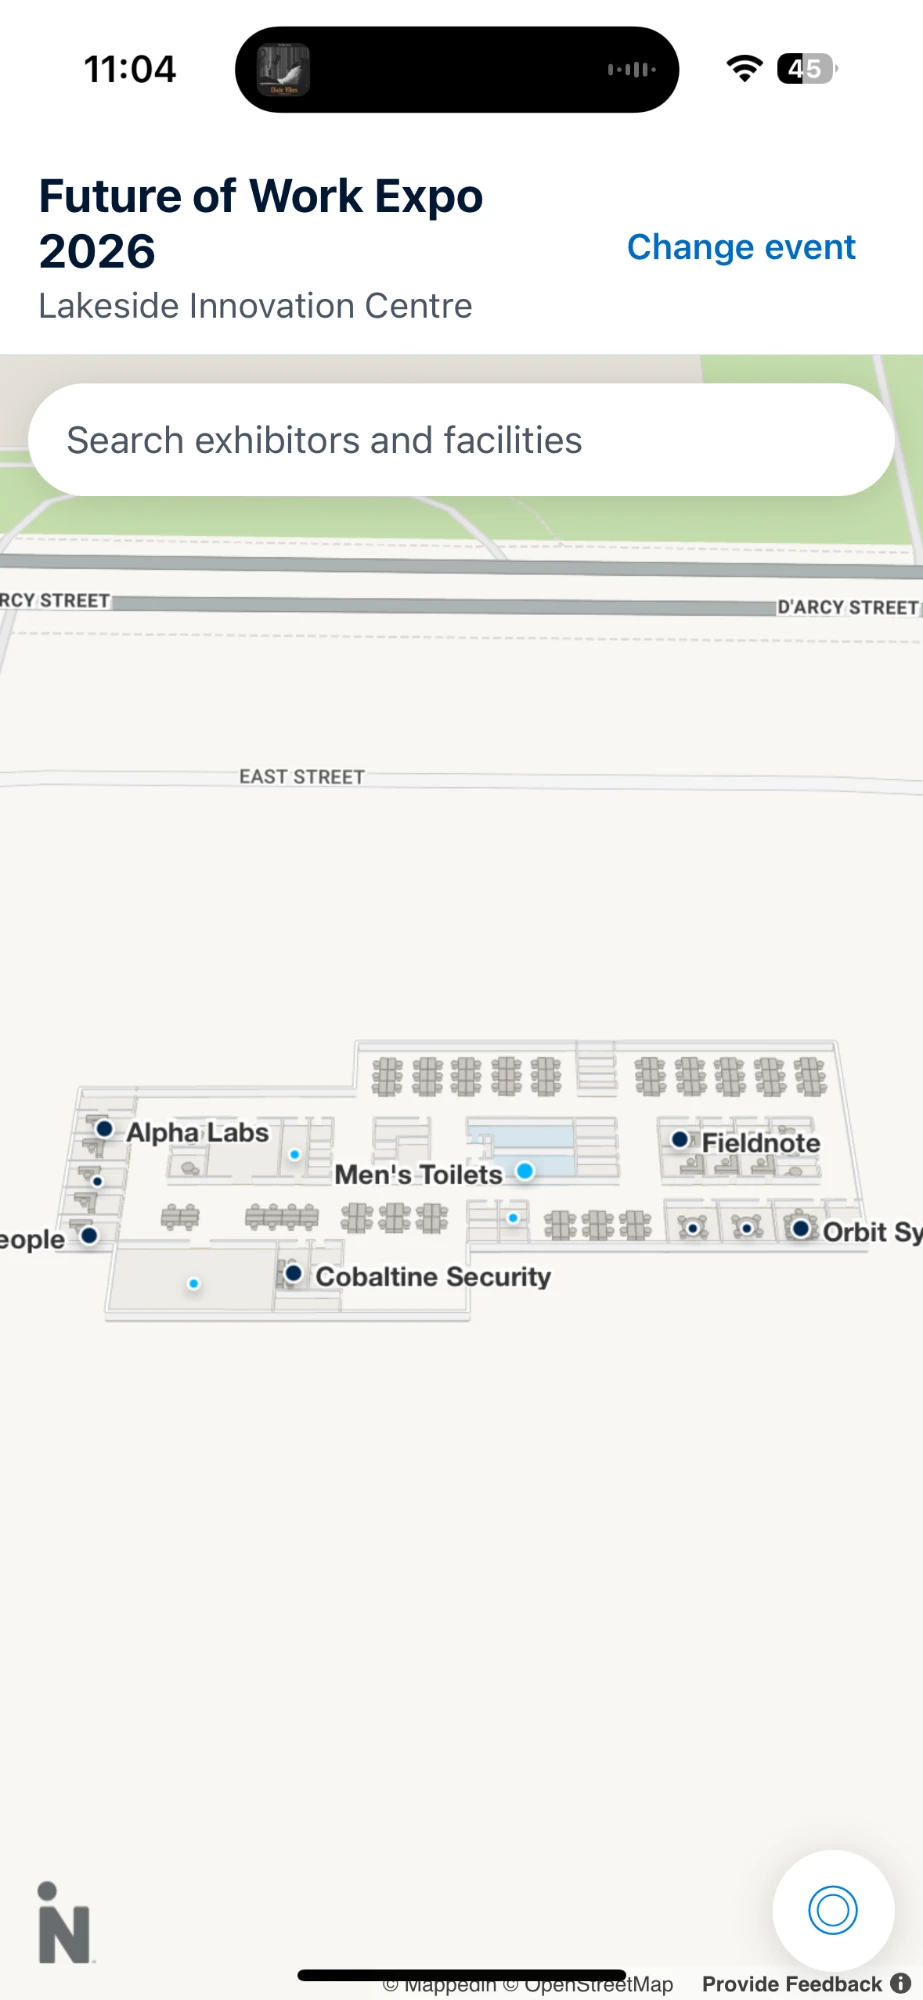Tap the Men's Toilets label
Image resolution: width=923 pixels, height=2000 pixels.
[x=418, y=1175]
